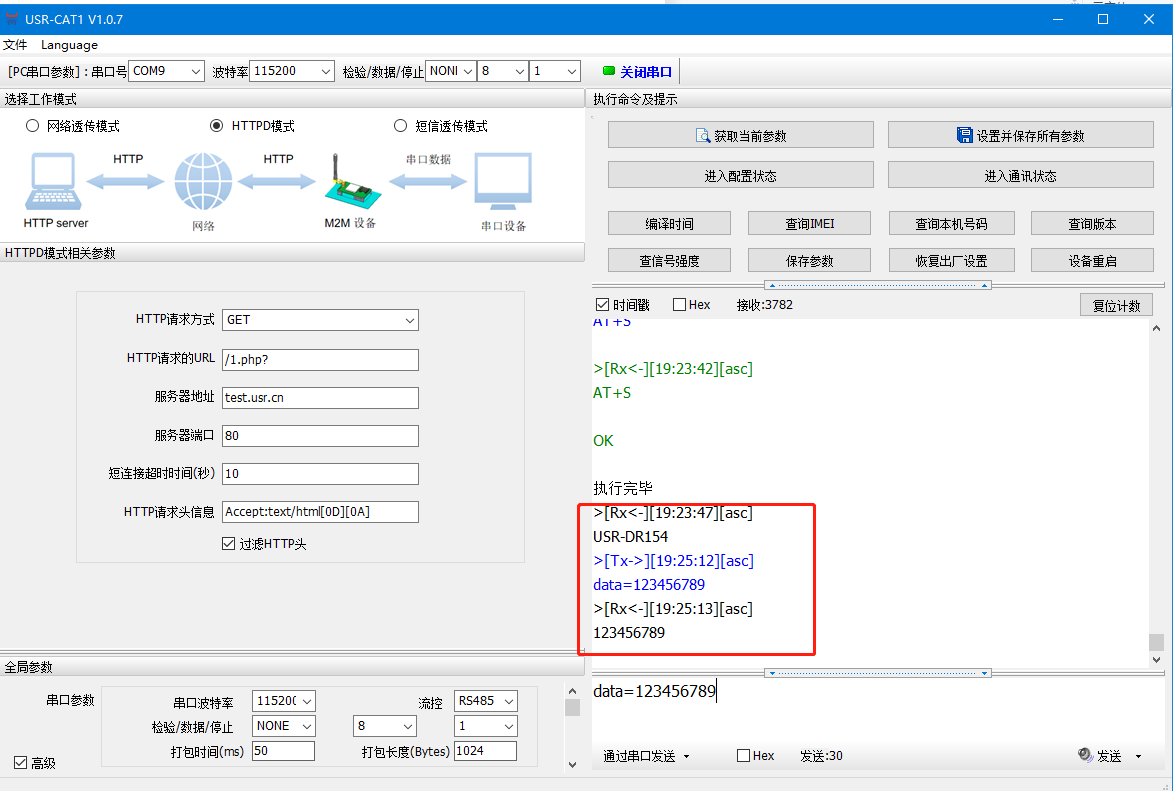The image size is (1173, 791).
Task: Click the 查询IMEI button
Action: 810,224
